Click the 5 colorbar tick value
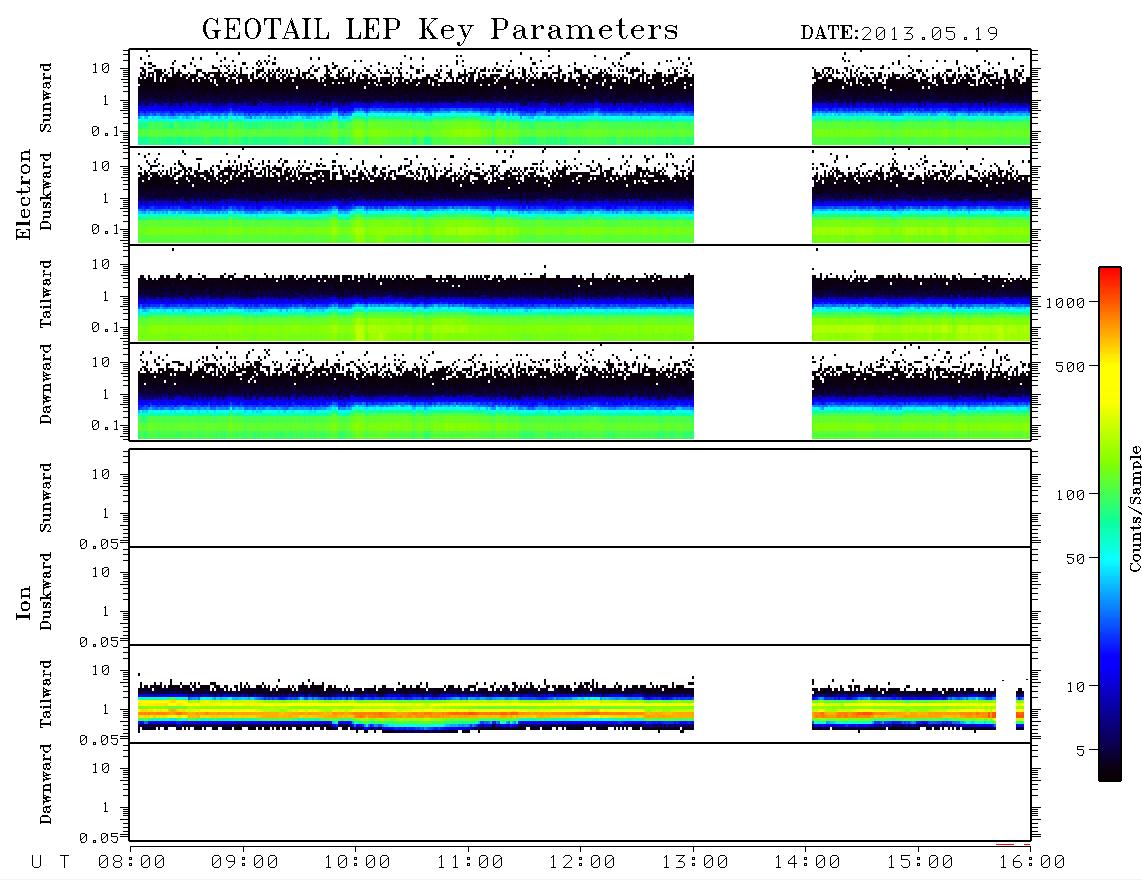 [x=1080, y=751]
